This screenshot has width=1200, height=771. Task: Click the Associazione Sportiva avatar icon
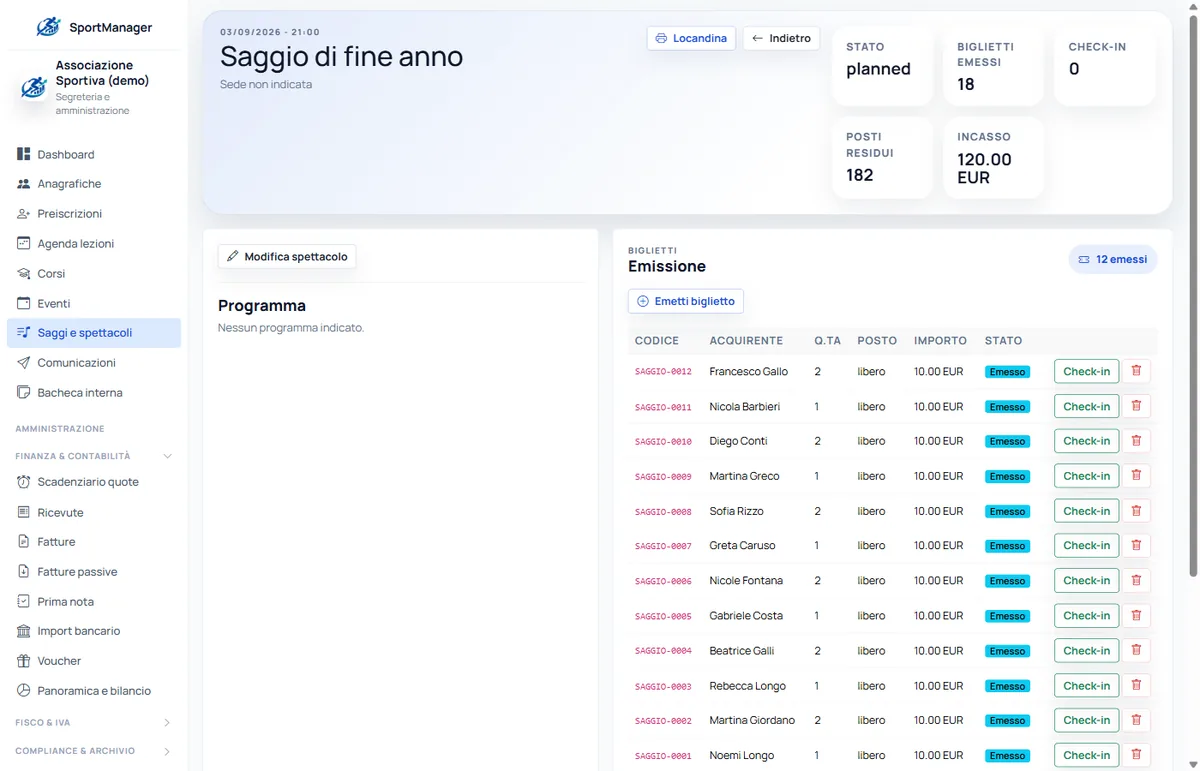33,87
